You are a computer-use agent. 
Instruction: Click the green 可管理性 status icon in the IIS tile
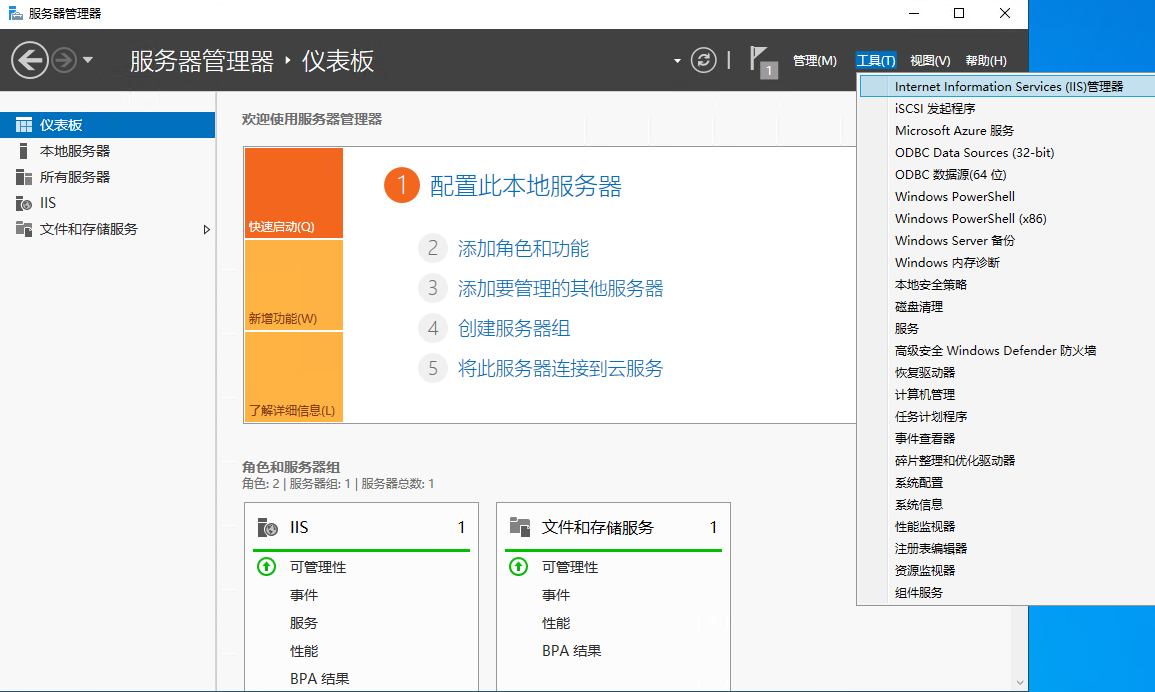tap(266, 567)
